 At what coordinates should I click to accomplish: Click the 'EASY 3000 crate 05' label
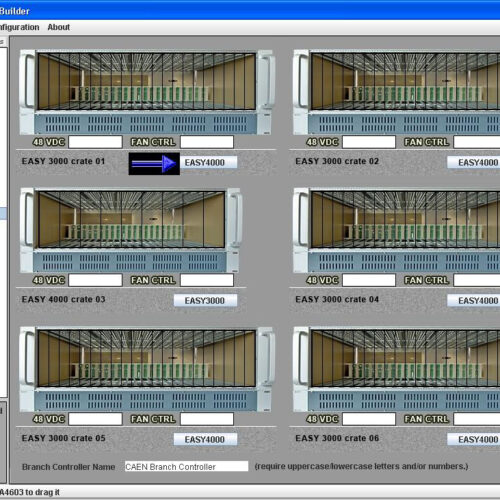pyautogui.click(x=63, y=438)
